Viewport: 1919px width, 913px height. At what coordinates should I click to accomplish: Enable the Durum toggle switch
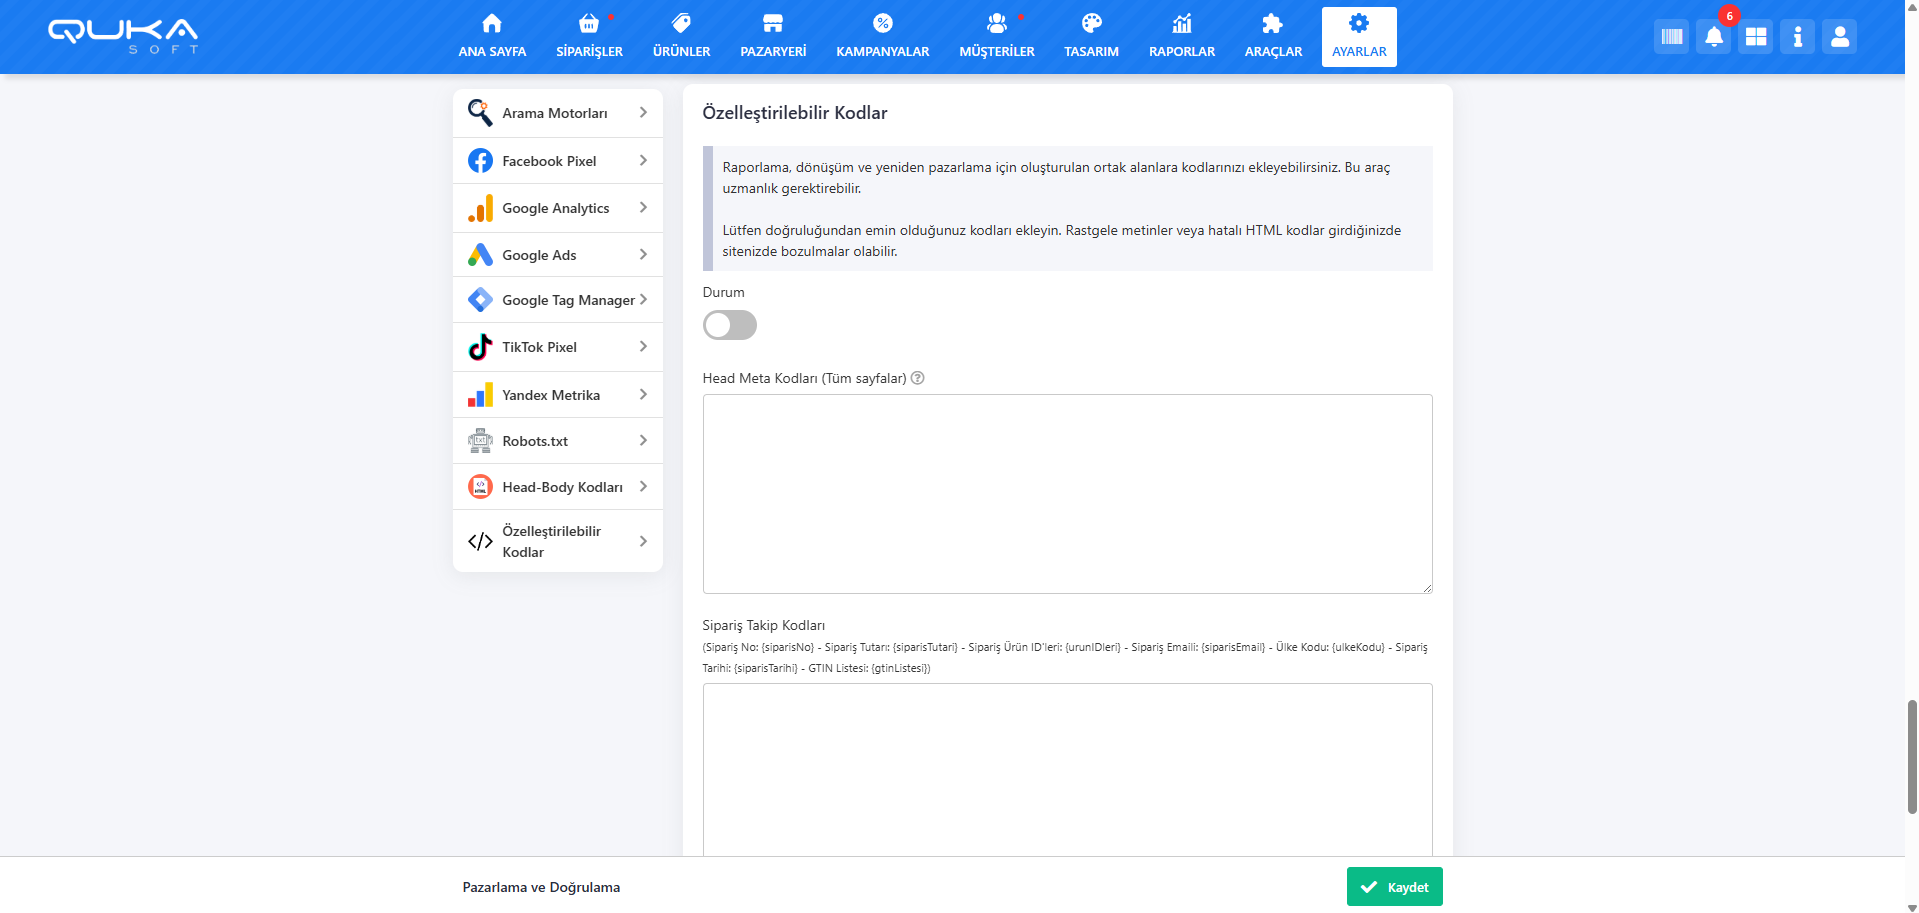click(729, 325)
